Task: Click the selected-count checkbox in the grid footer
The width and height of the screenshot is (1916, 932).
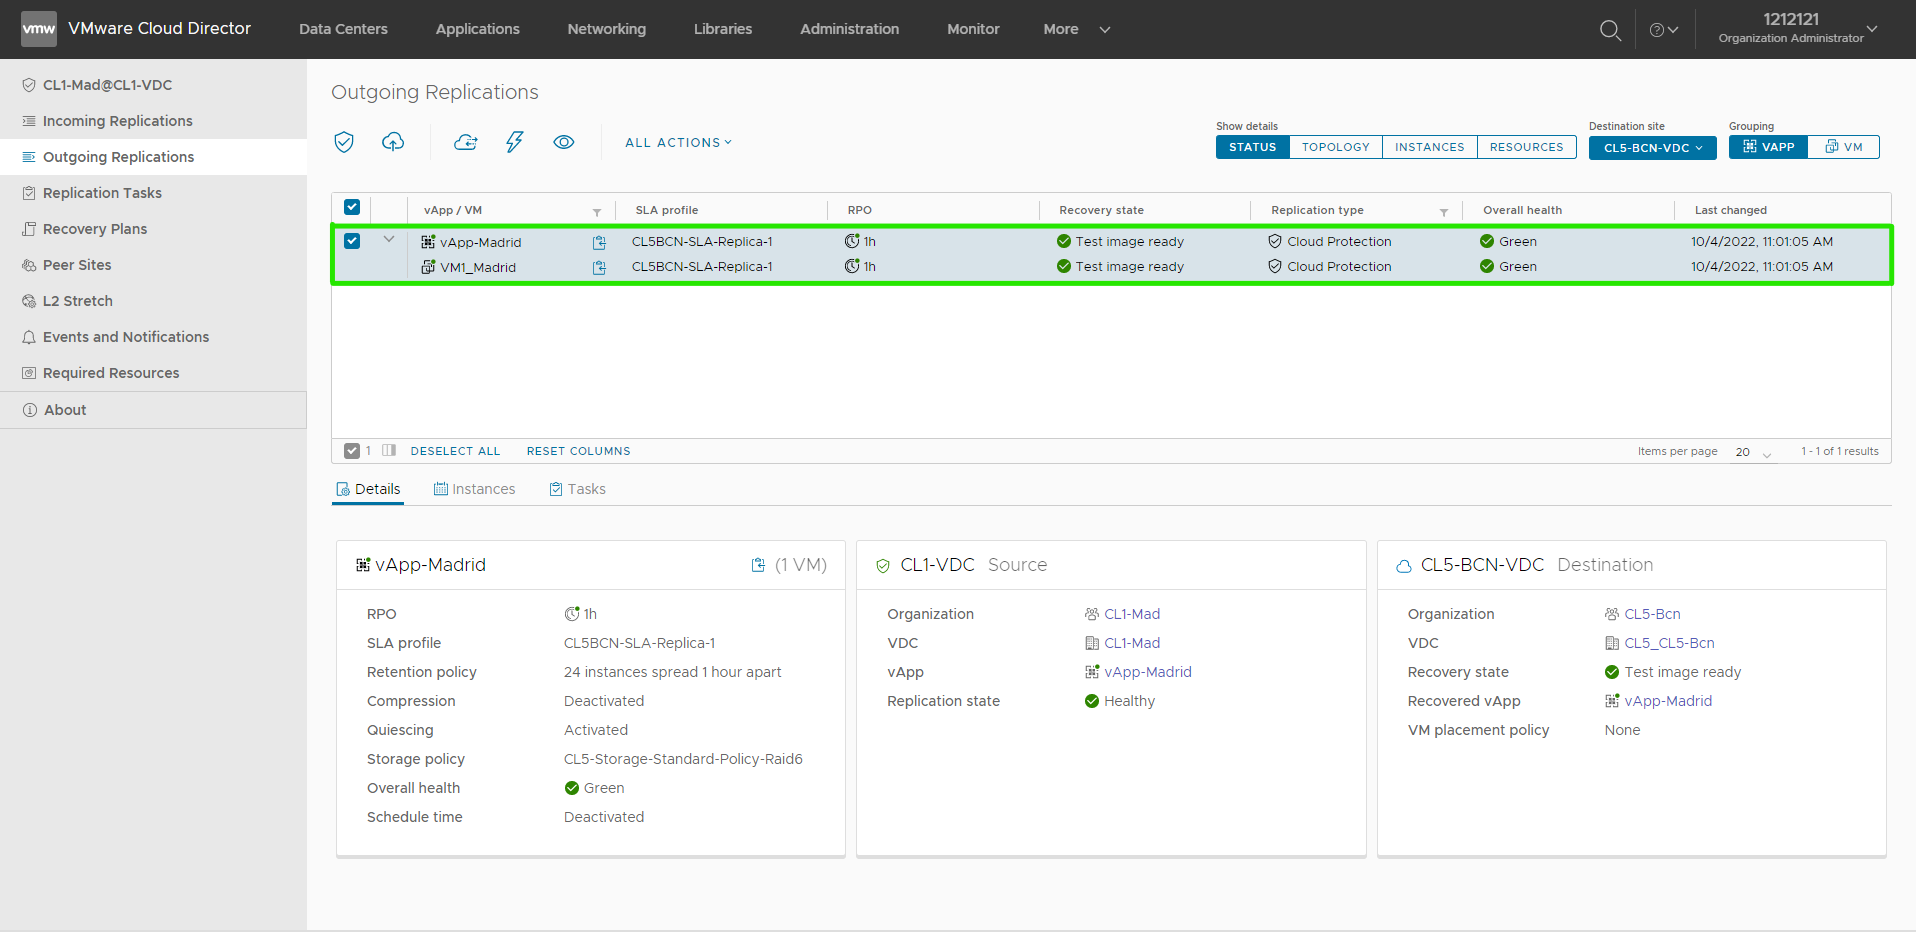Action: point(352,451)
